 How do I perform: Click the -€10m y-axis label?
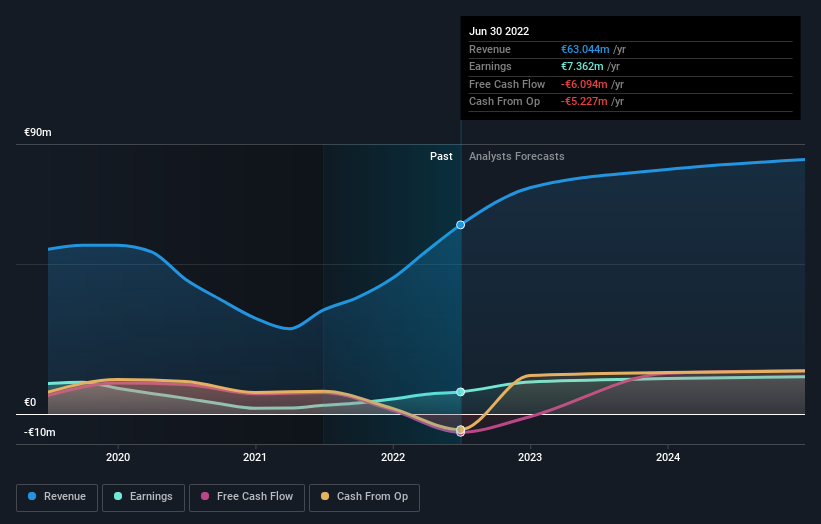(x=39, y=432)
